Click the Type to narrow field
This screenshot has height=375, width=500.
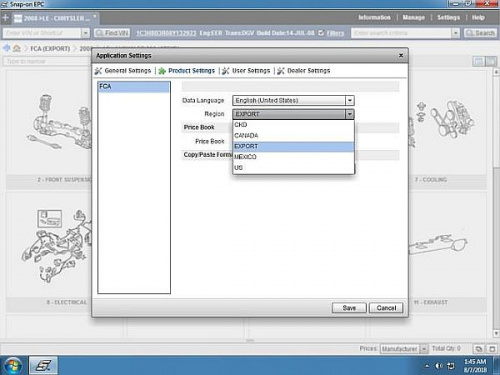47,61
